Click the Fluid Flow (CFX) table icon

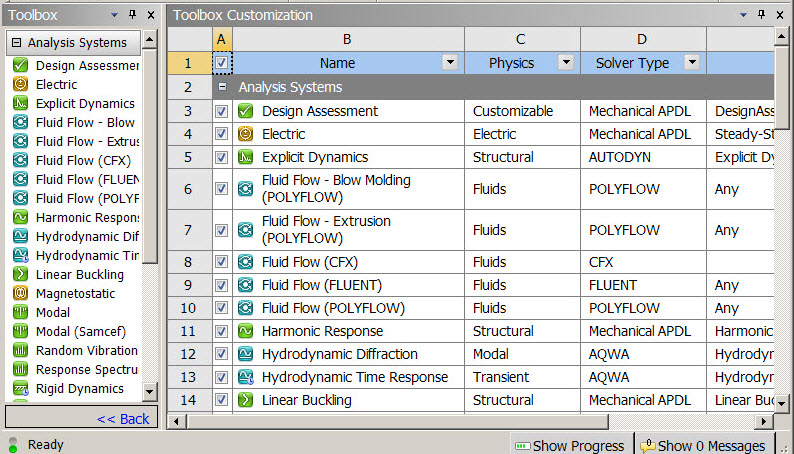246,263
